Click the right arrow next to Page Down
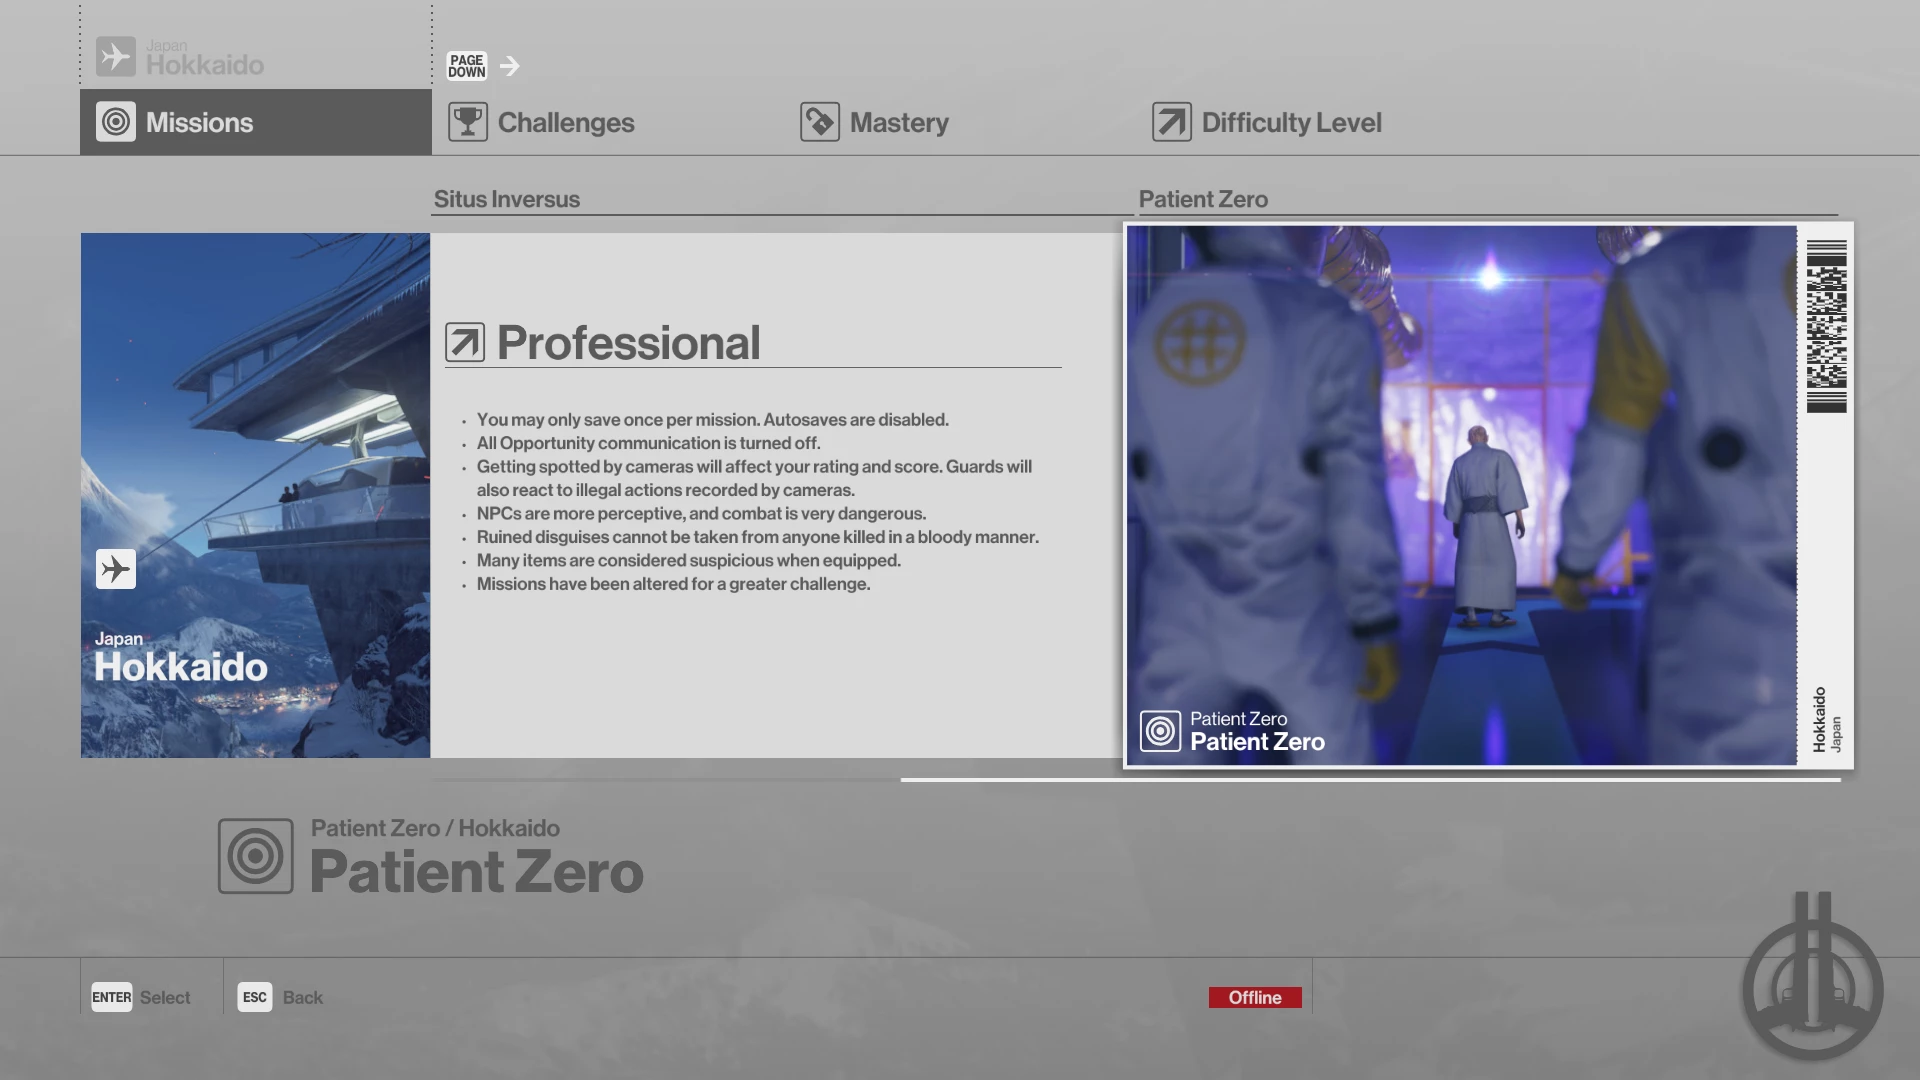This screenshot has width=1920, height=1080. [510, 66]
